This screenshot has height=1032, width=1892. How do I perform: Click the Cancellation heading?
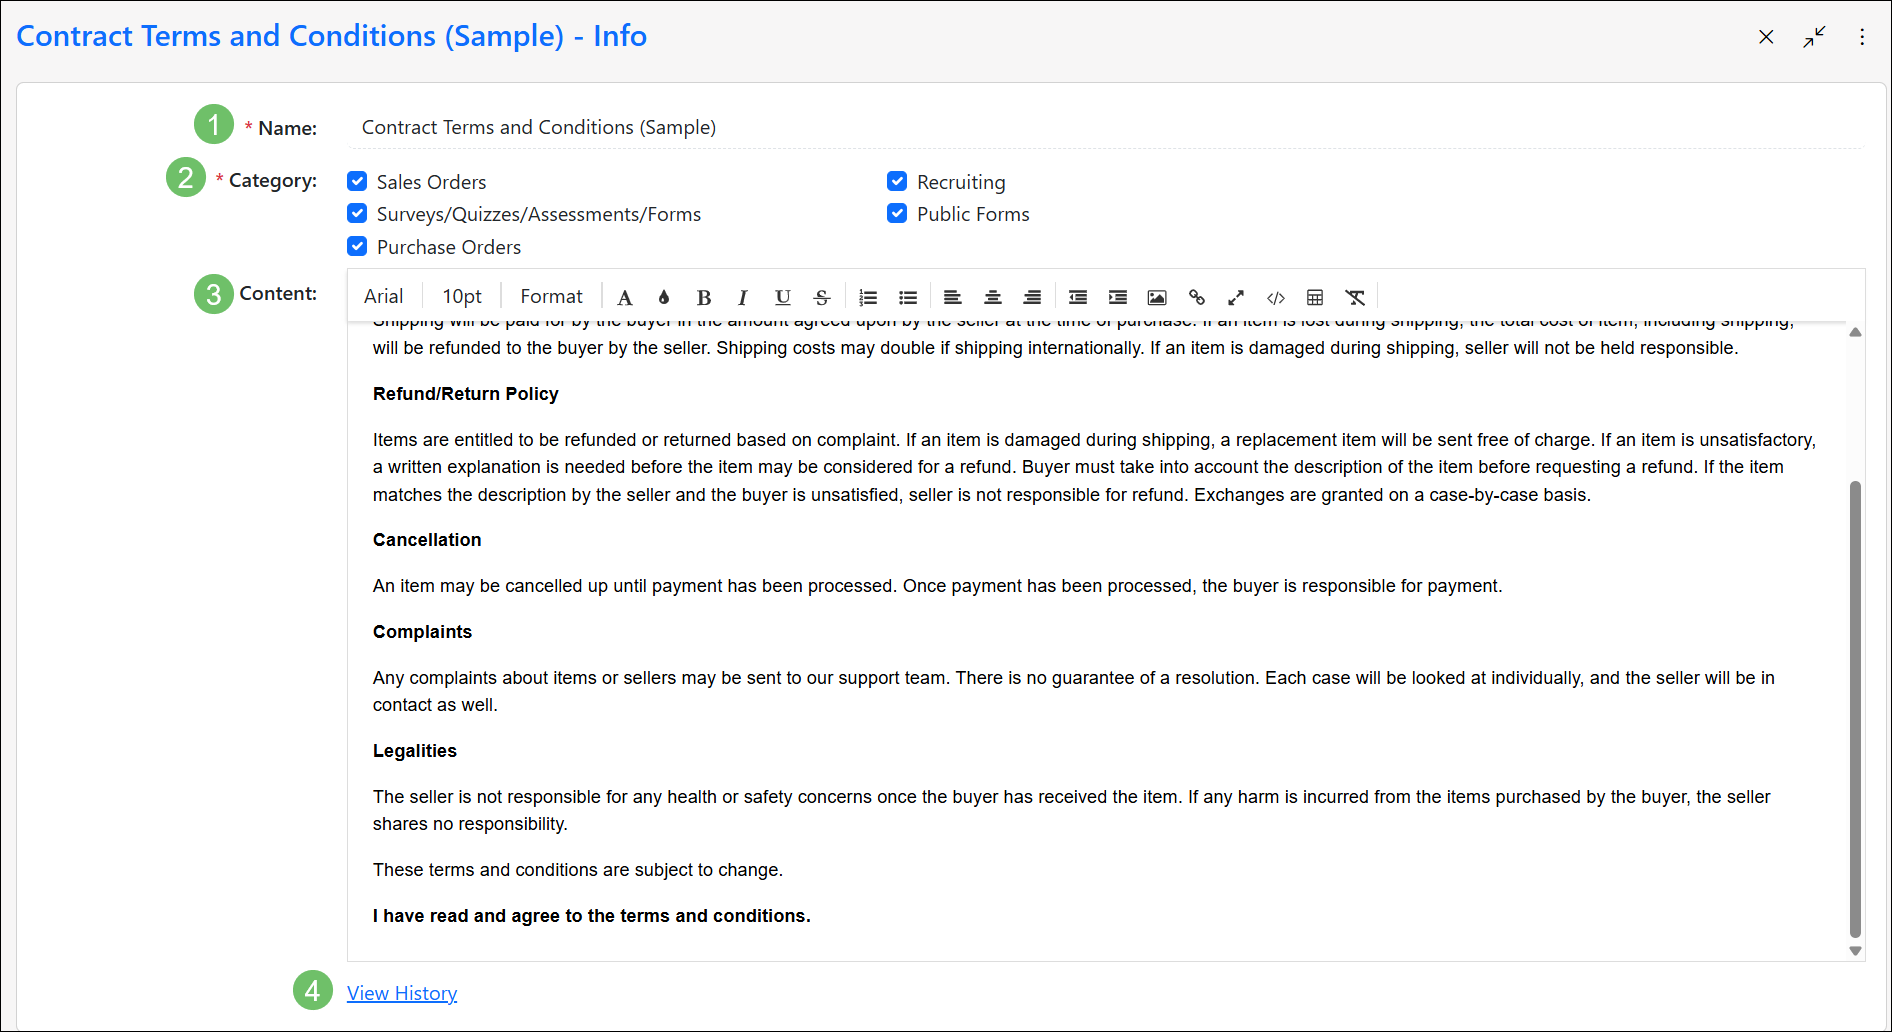coord(427,540)
